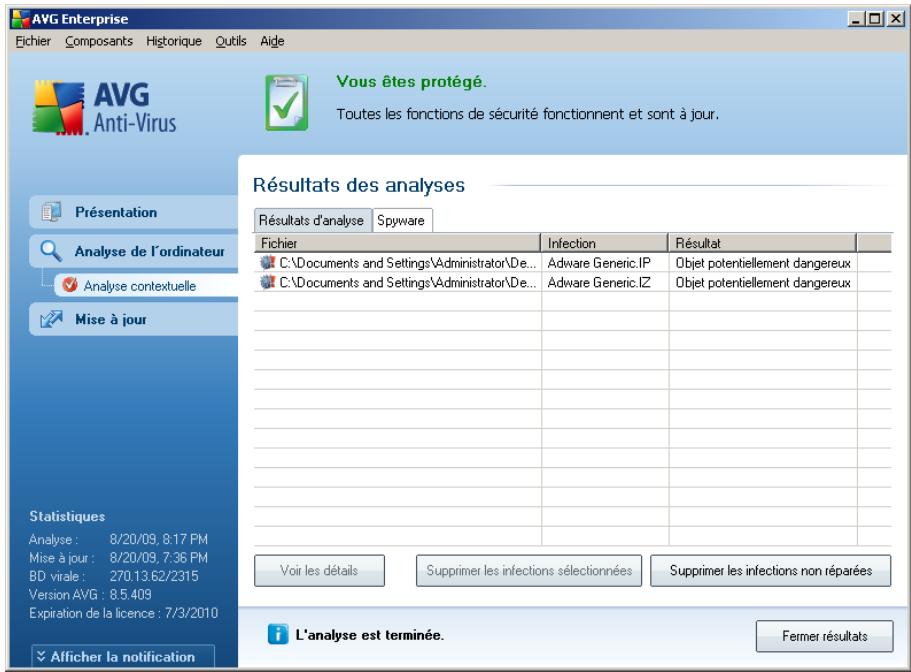Minimize the AVG Enterprise window

855,19
